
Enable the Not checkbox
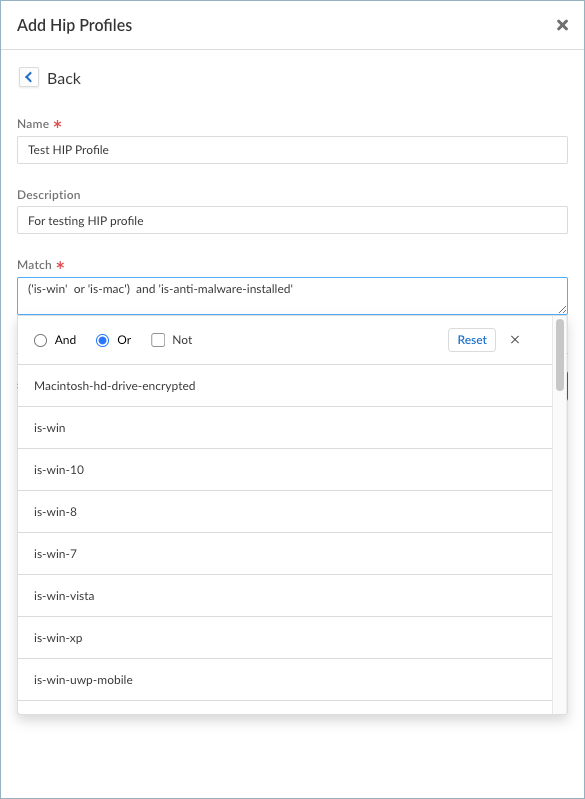coord(158,340)
